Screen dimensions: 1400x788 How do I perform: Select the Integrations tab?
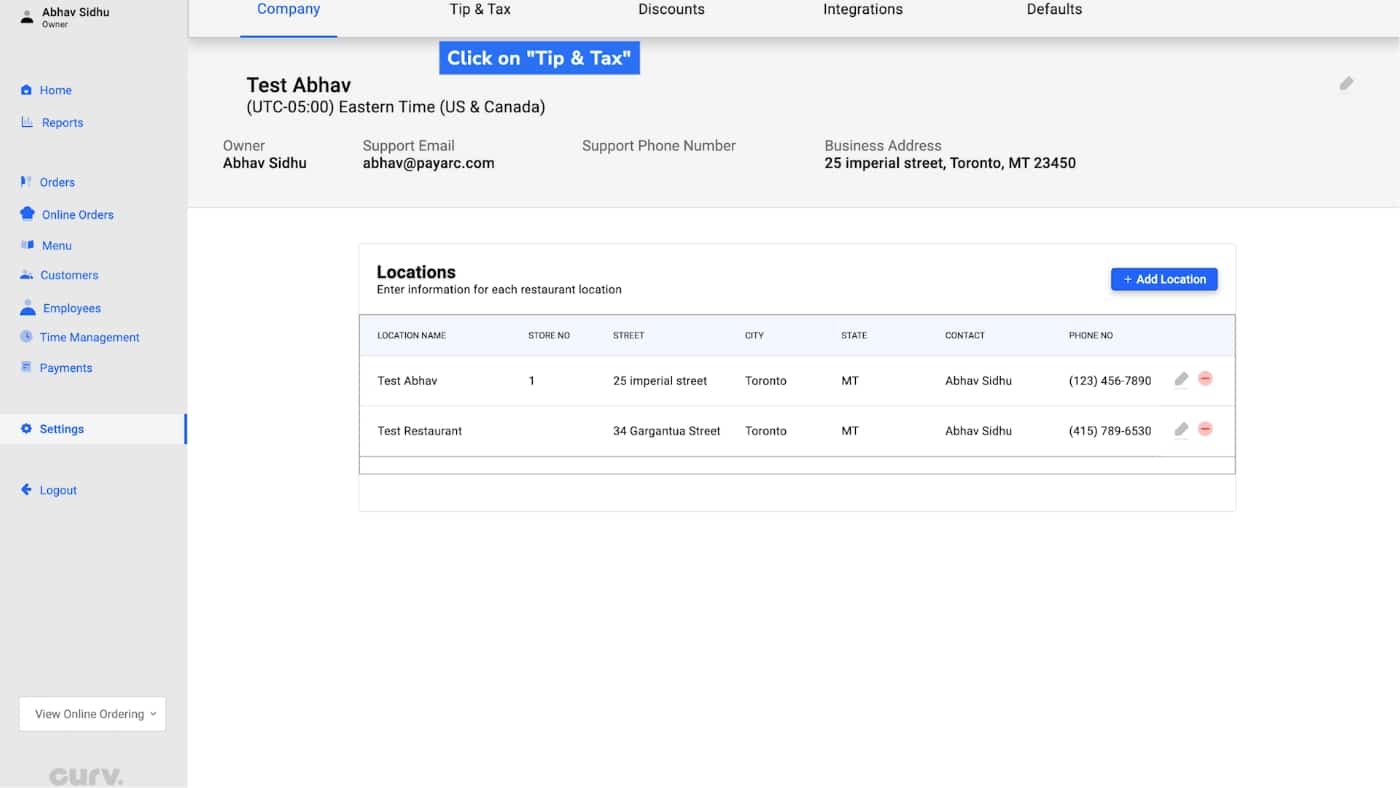(x=863, y=10)
